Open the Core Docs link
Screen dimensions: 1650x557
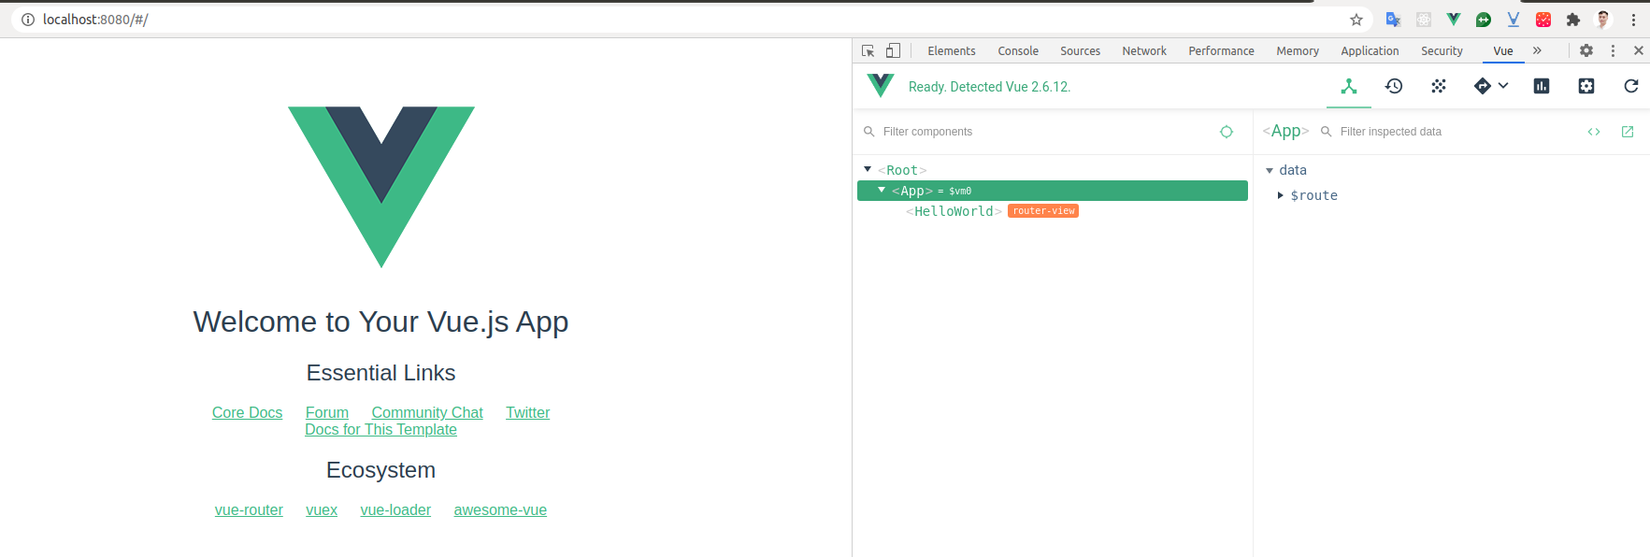point(247,412)
